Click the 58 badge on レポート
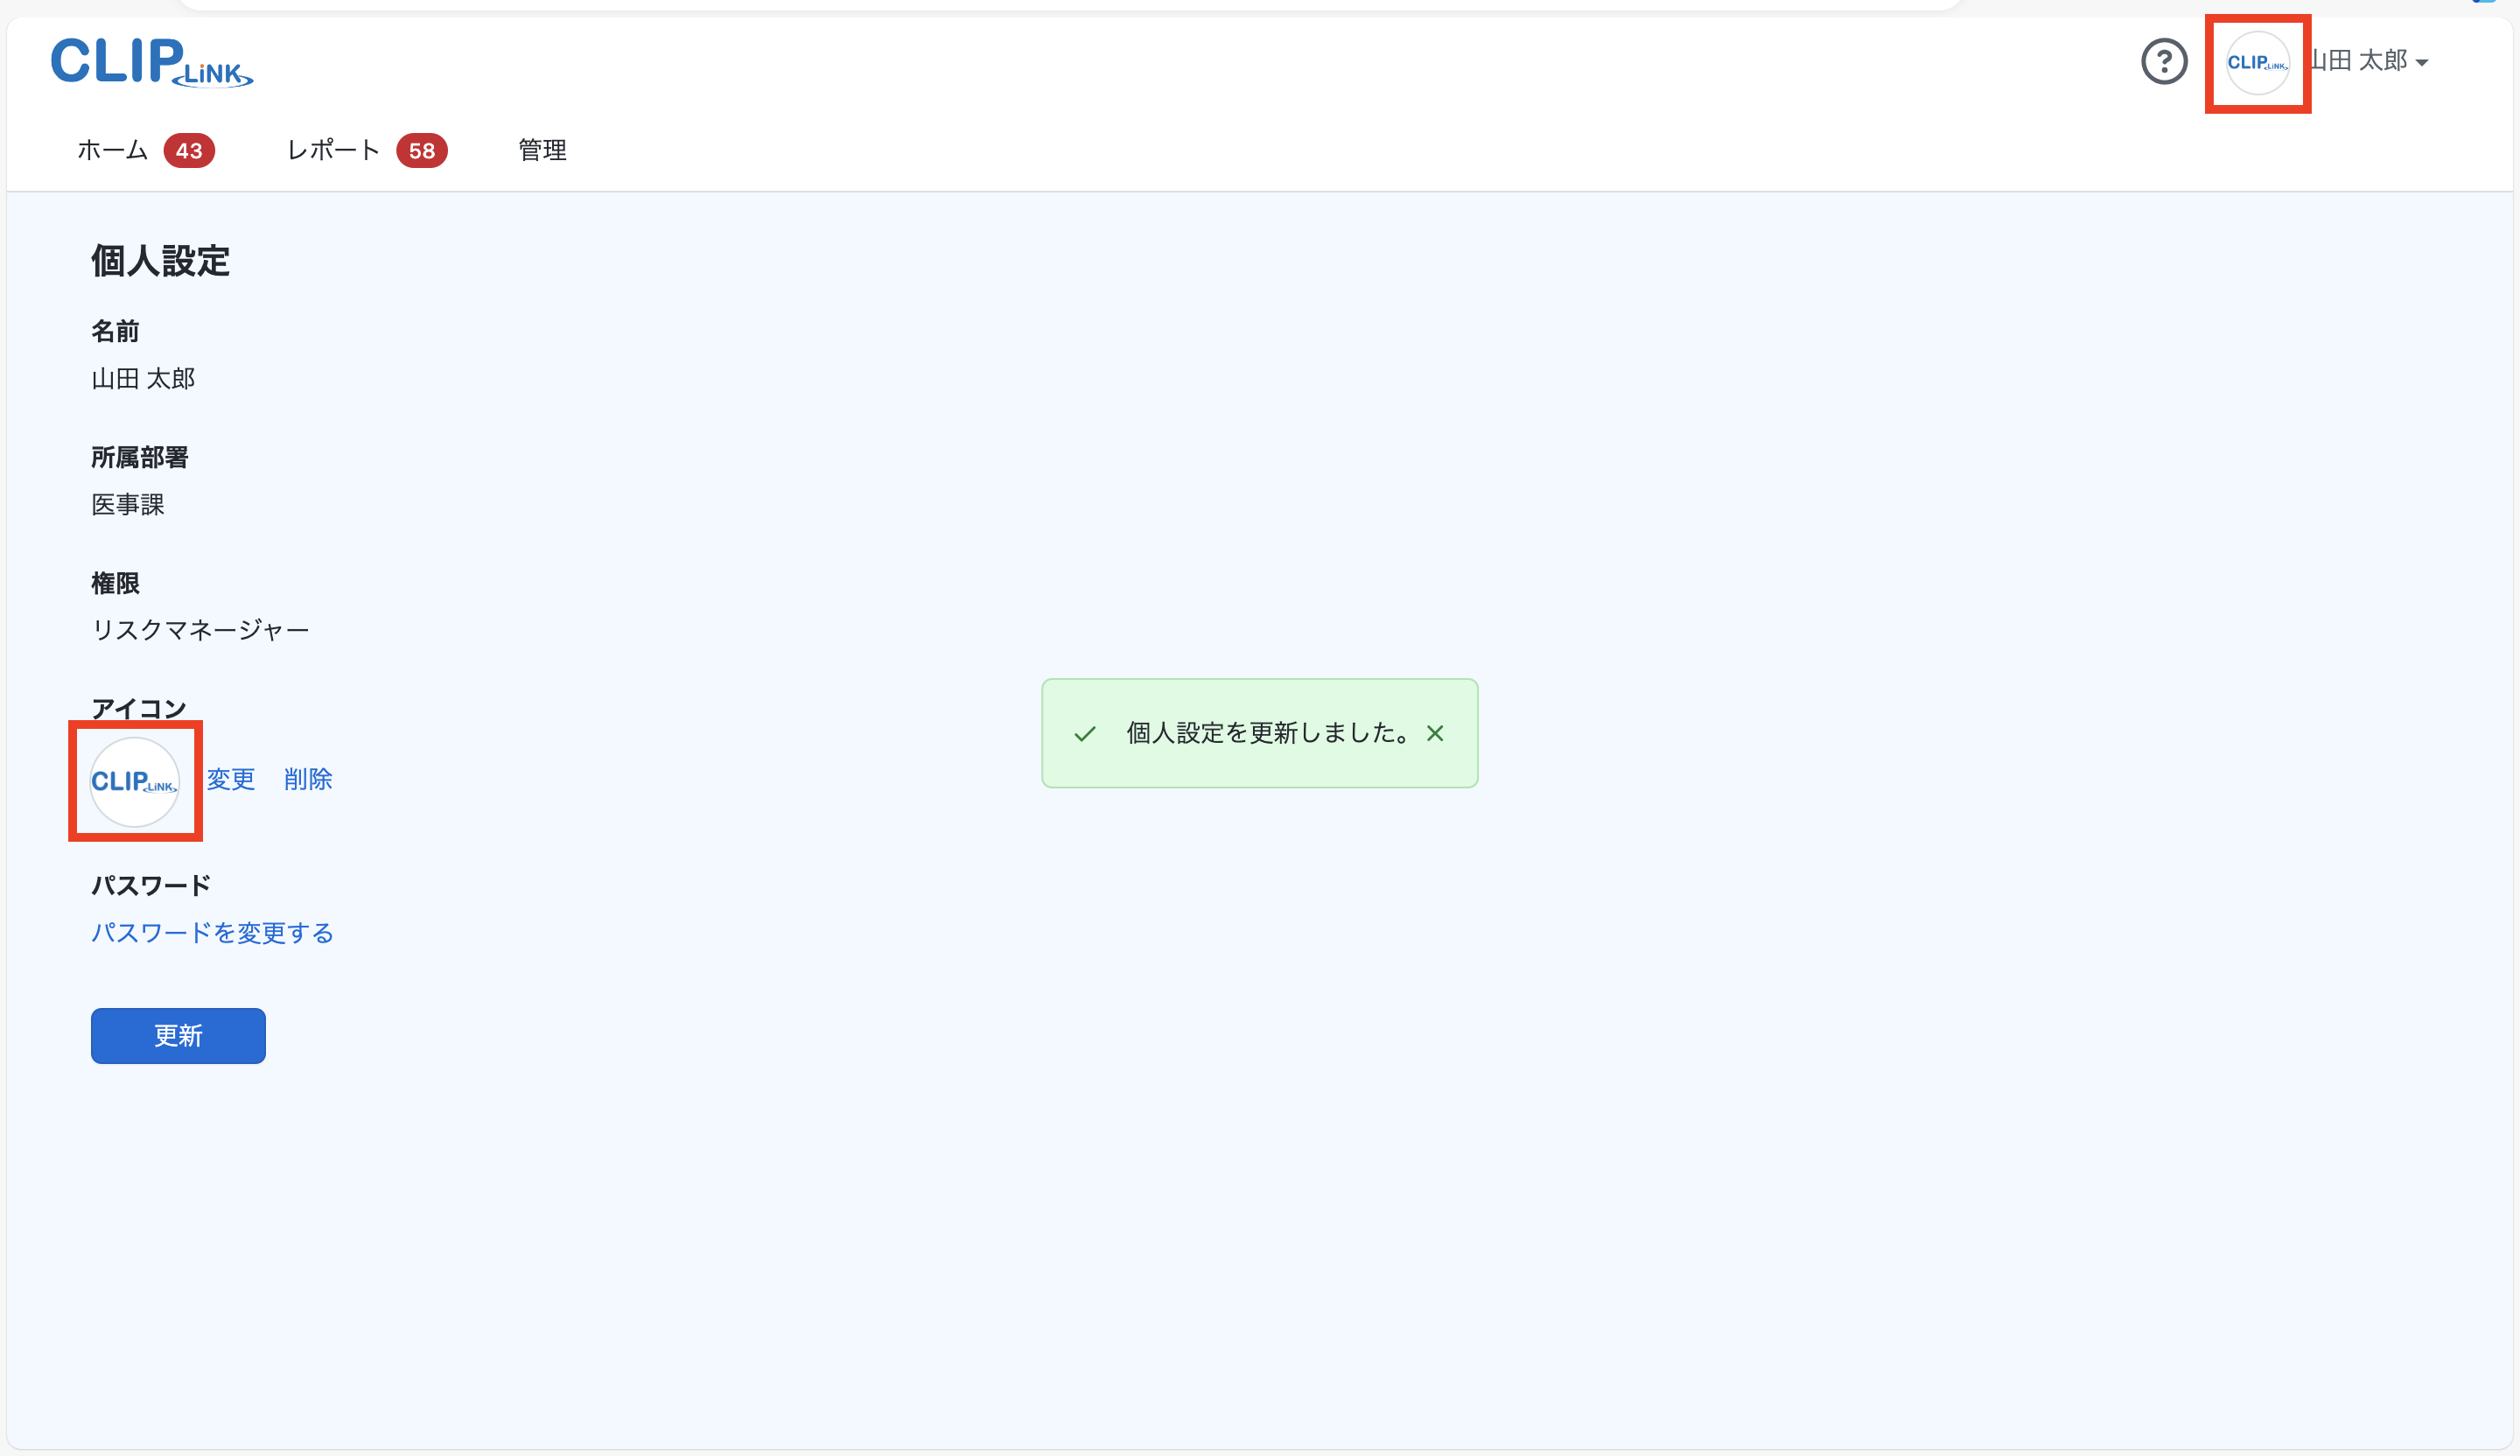 421,151
